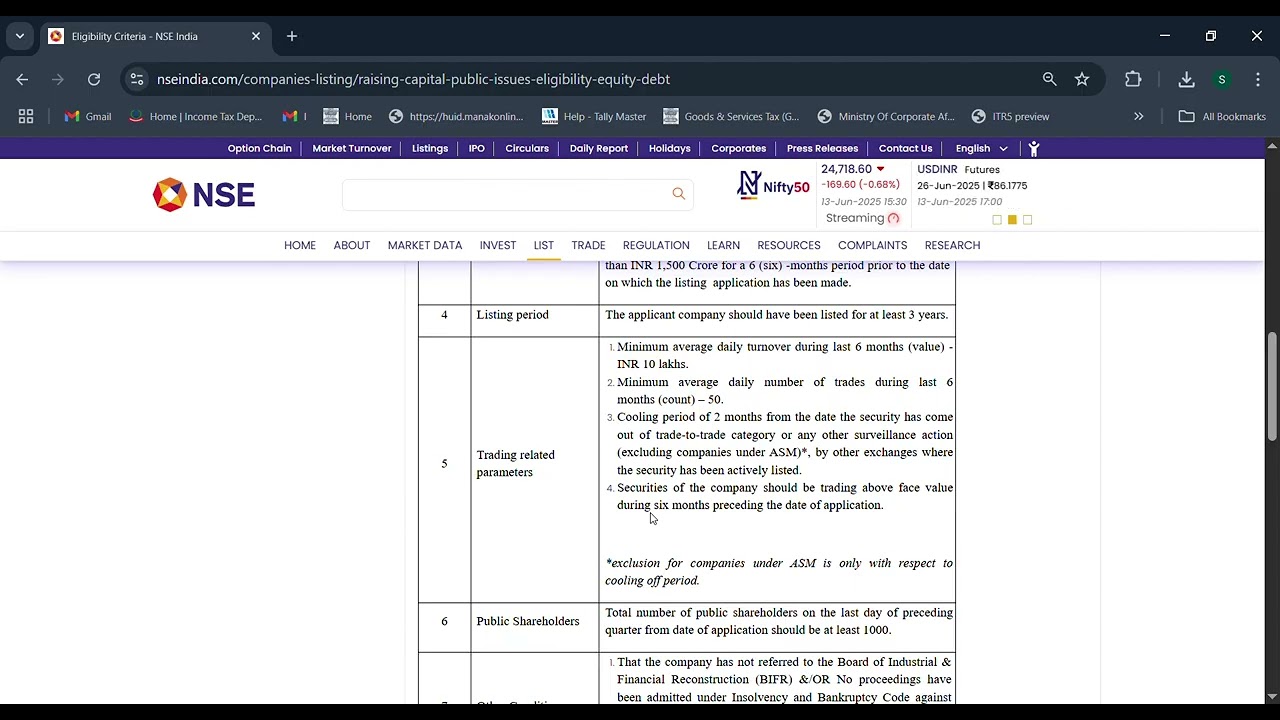Open the REGULATION menu

[x=656, y=245]
